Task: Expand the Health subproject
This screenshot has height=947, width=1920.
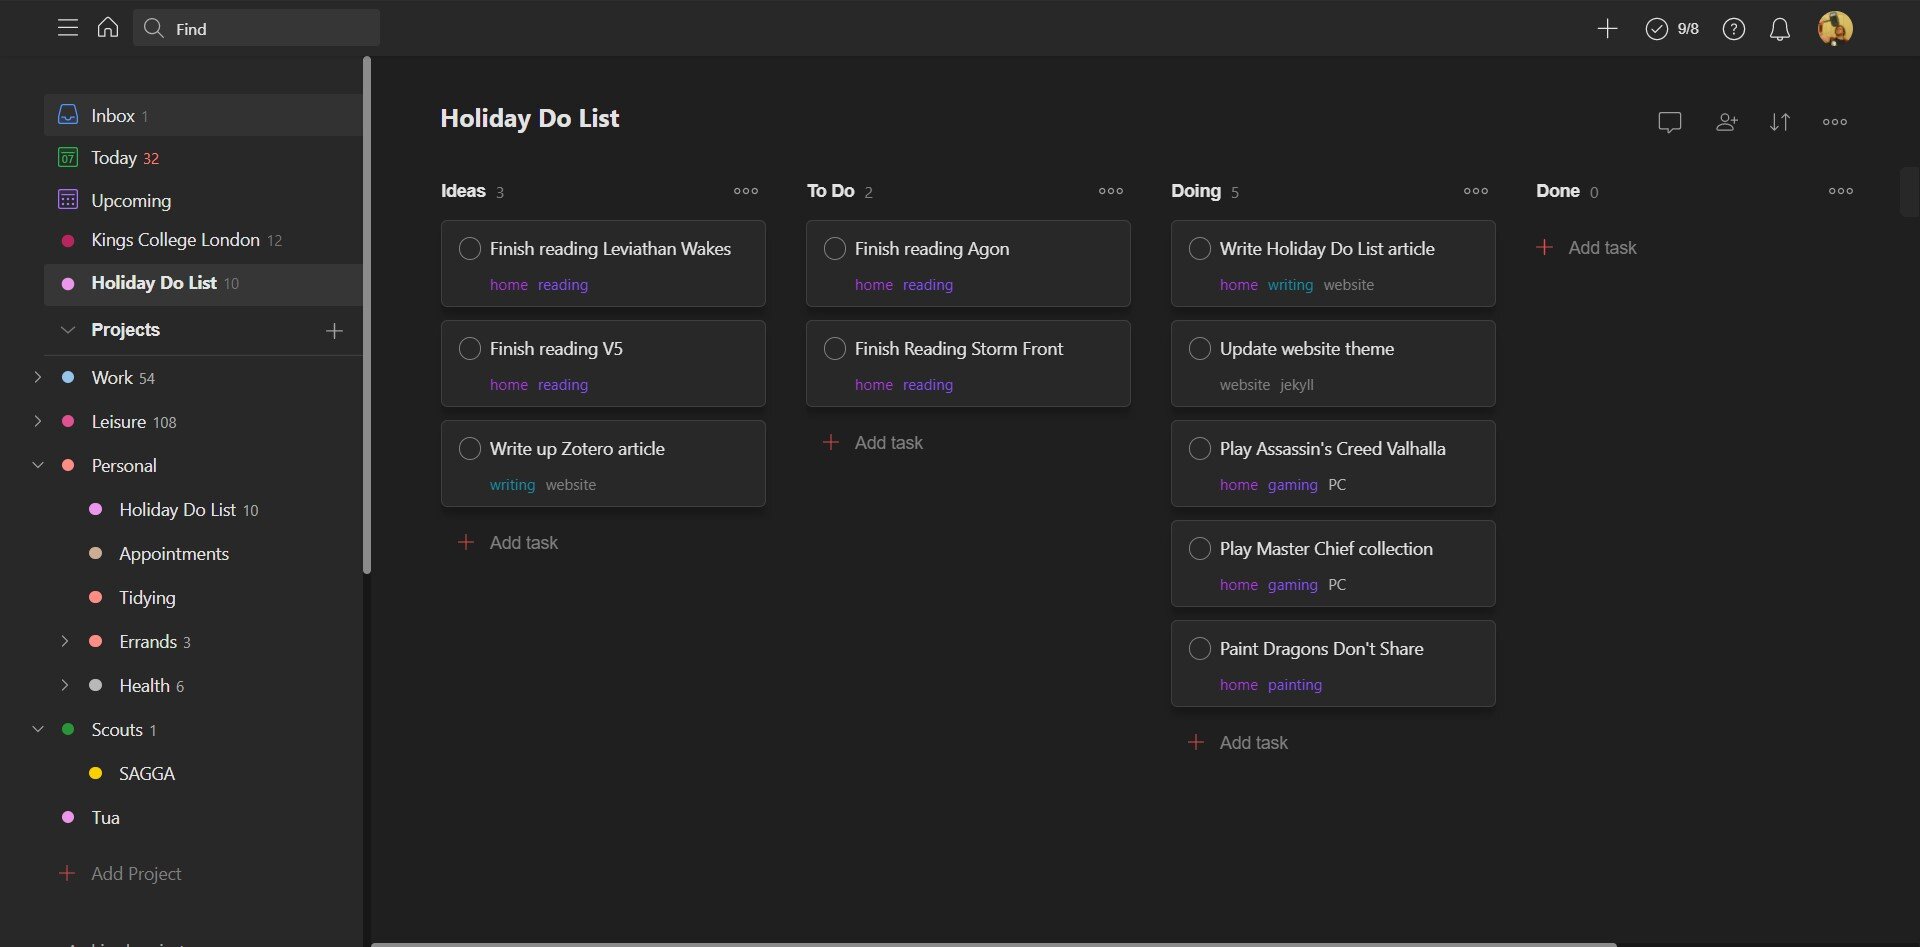Action: coord(65,685)
